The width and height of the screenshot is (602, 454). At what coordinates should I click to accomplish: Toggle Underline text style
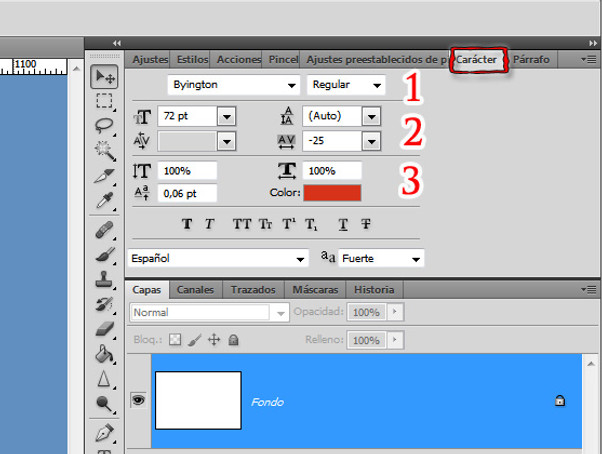pyautogui.click(x=343, y=224)
